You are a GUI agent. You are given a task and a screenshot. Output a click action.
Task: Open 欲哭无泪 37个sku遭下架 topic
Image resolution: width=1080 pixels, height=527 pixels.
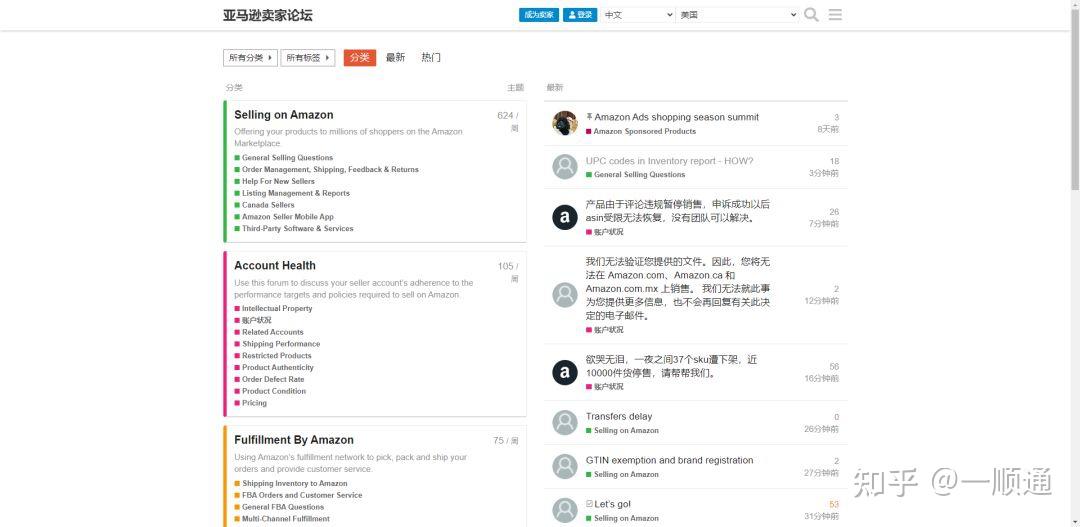point(672,367)
